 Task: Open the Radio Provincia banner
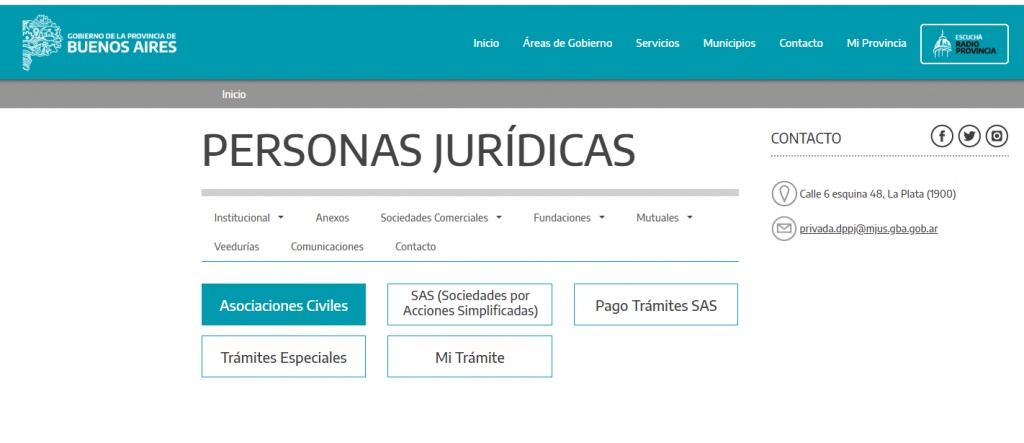pos(964,44)
